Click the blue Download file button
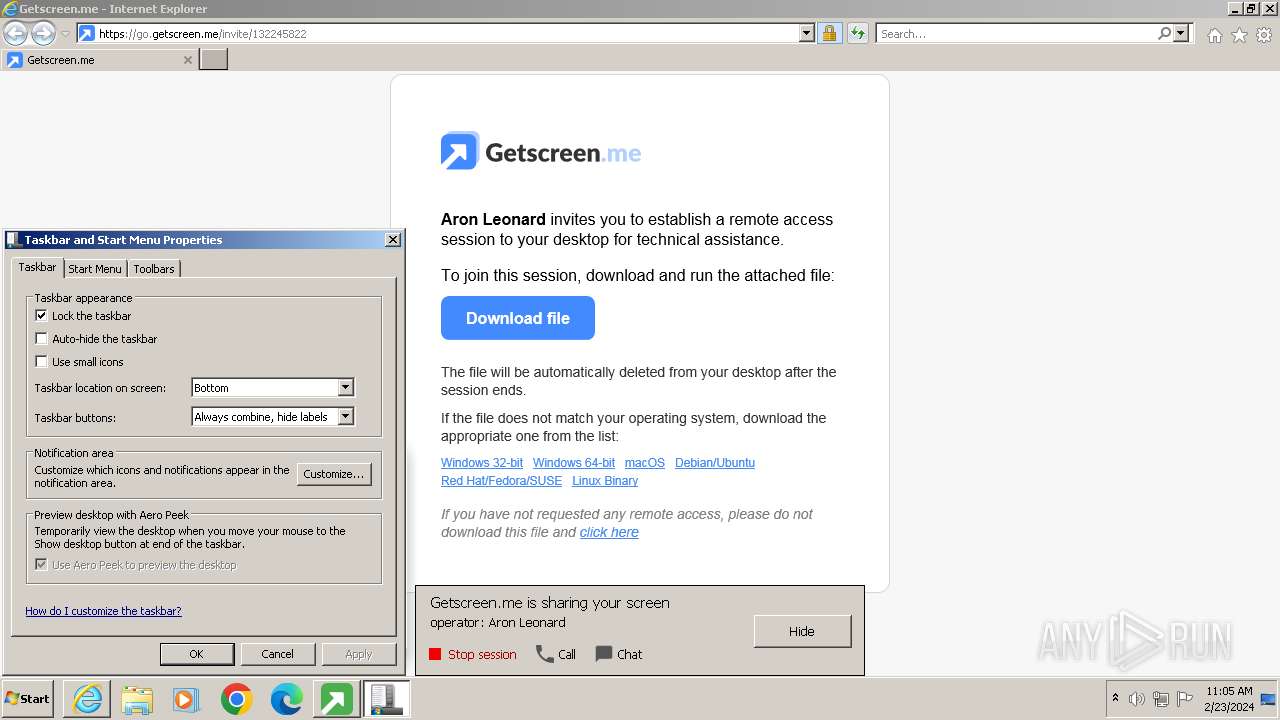This screenshot has width=1280, height=720. click(518, 318)
